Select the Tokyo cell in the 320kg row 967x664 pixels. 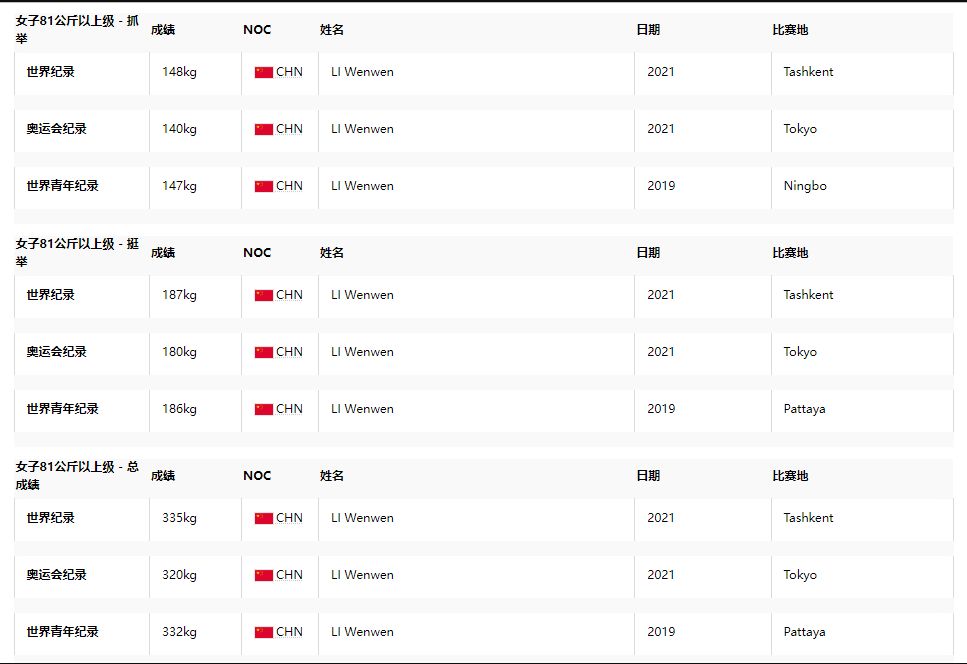point(800,575)
